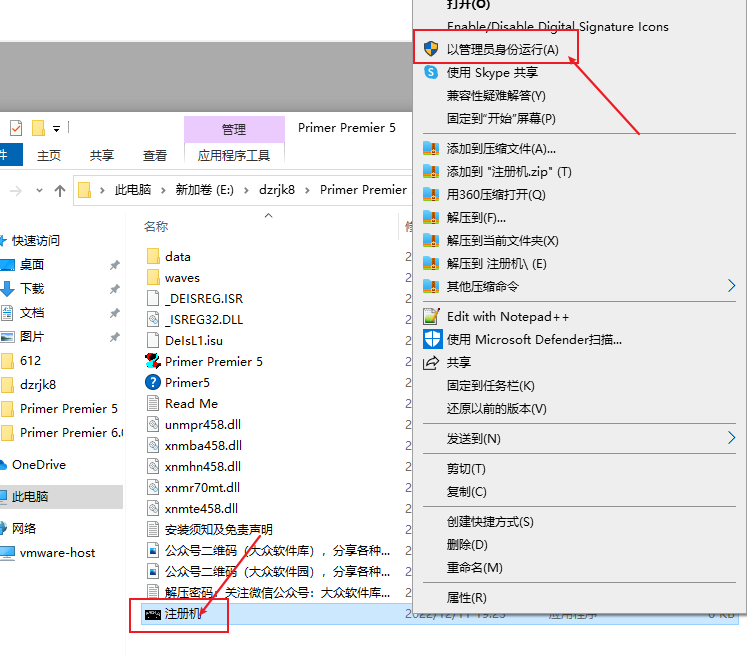Open the quick access toolbar dropdown arrow
Screen dimensions: 747x657
(56, 129)
